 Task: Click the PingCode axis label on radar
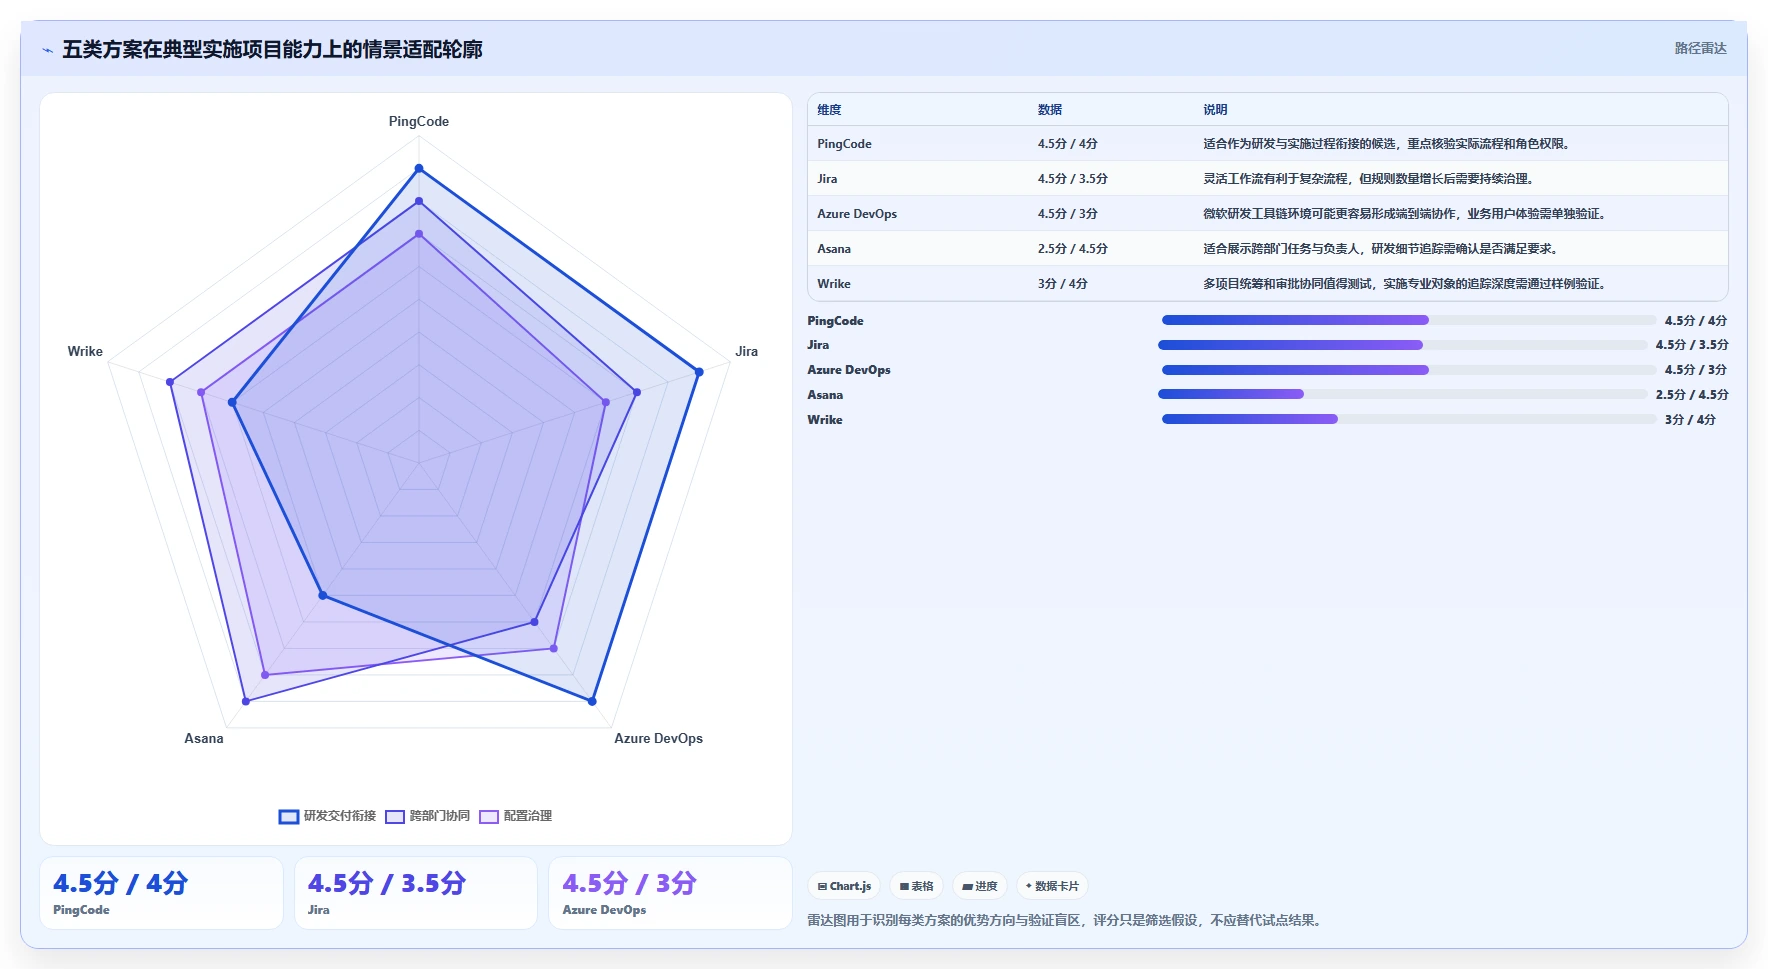(419, 121)
